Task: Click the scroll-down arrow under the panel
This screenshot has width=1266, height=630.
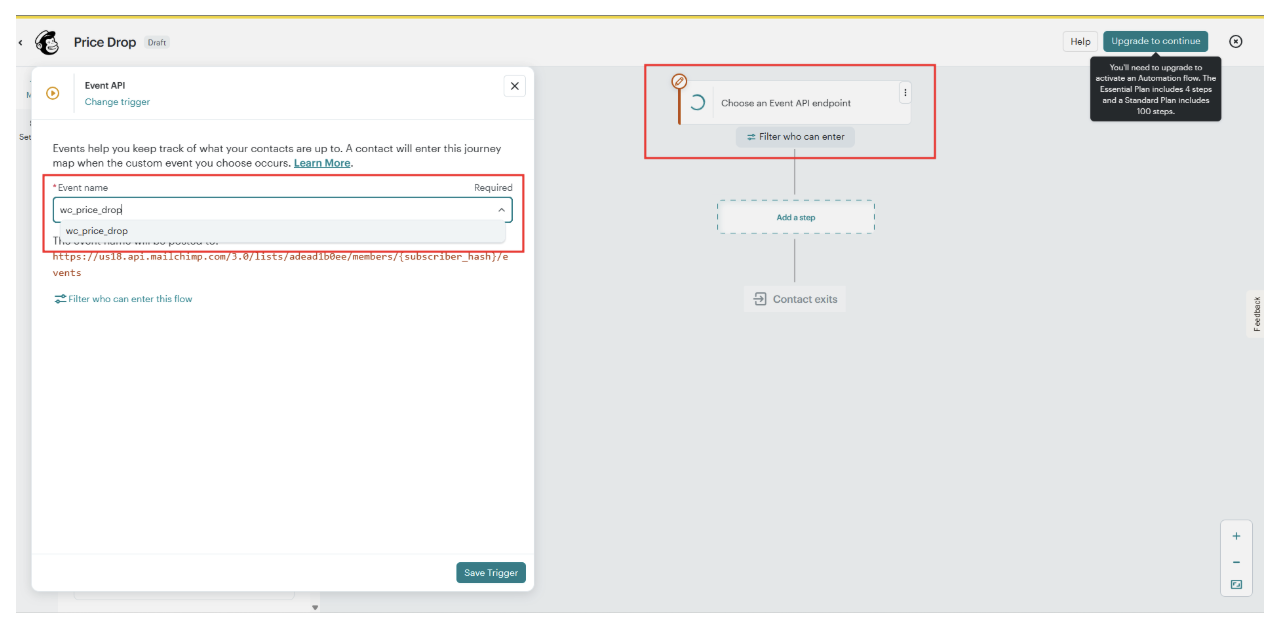Action: pos(315,607)
